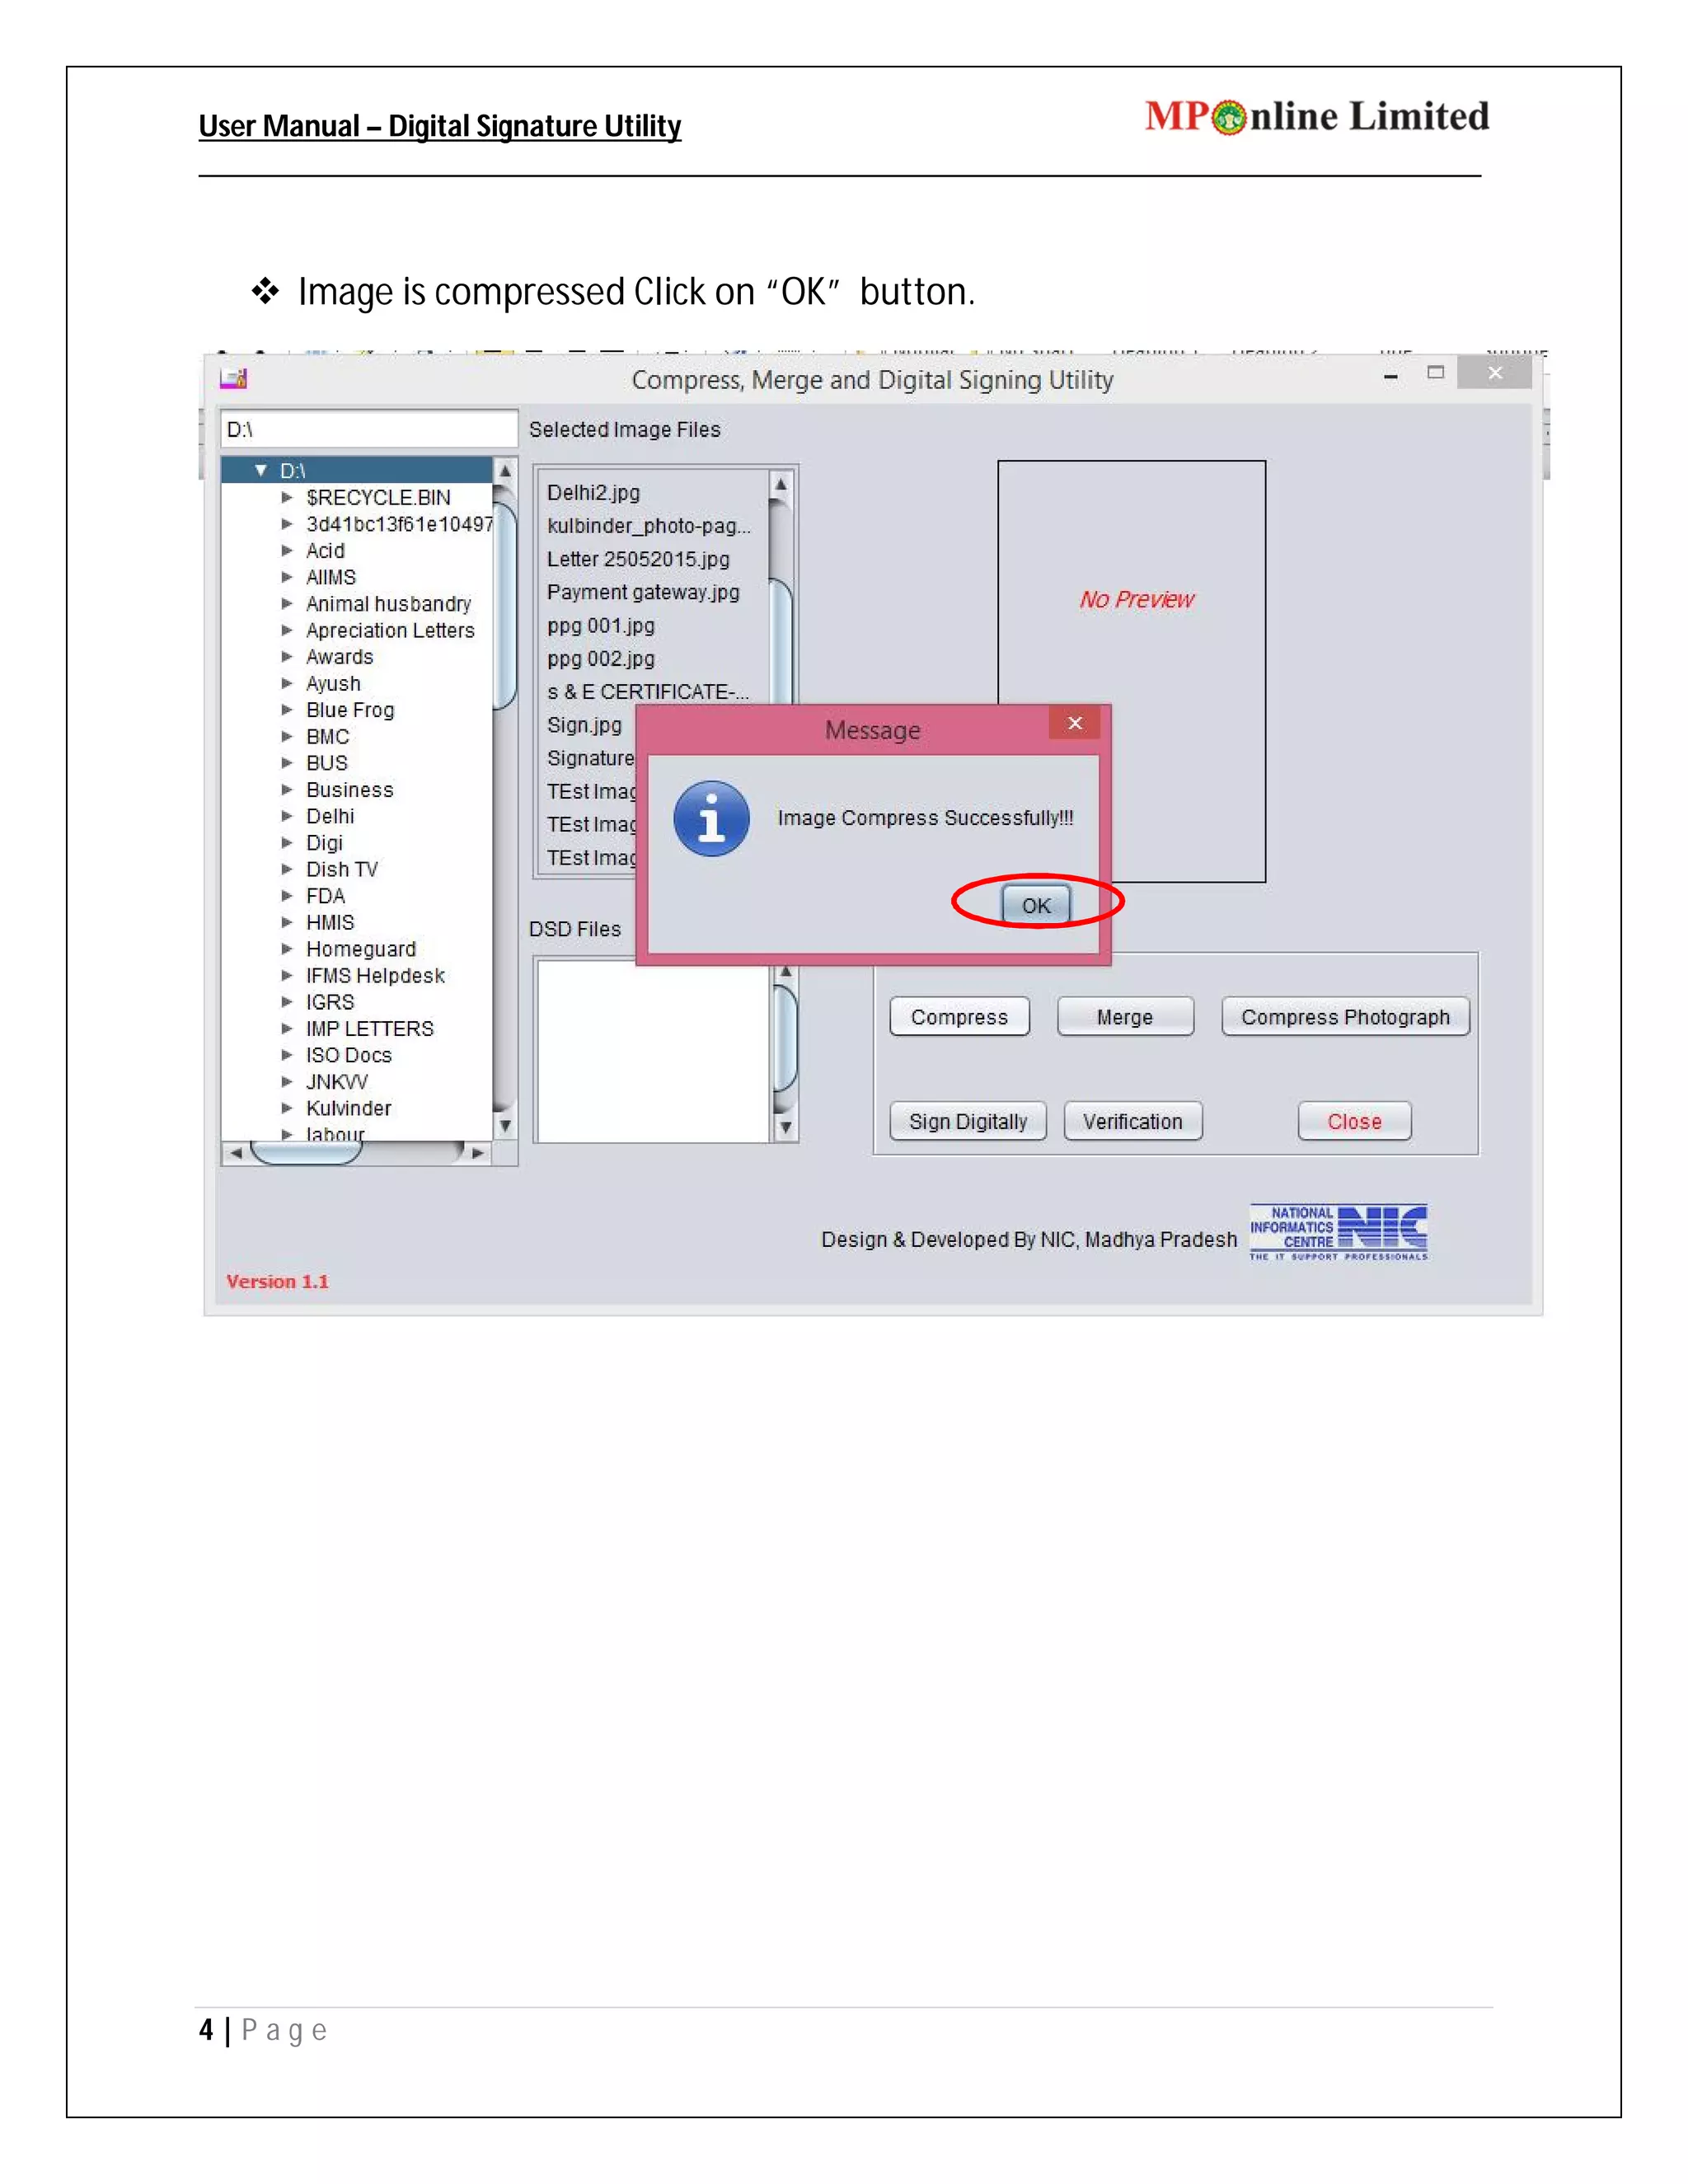
Task: Select the Homeguard folder
Action: (361, 949)
